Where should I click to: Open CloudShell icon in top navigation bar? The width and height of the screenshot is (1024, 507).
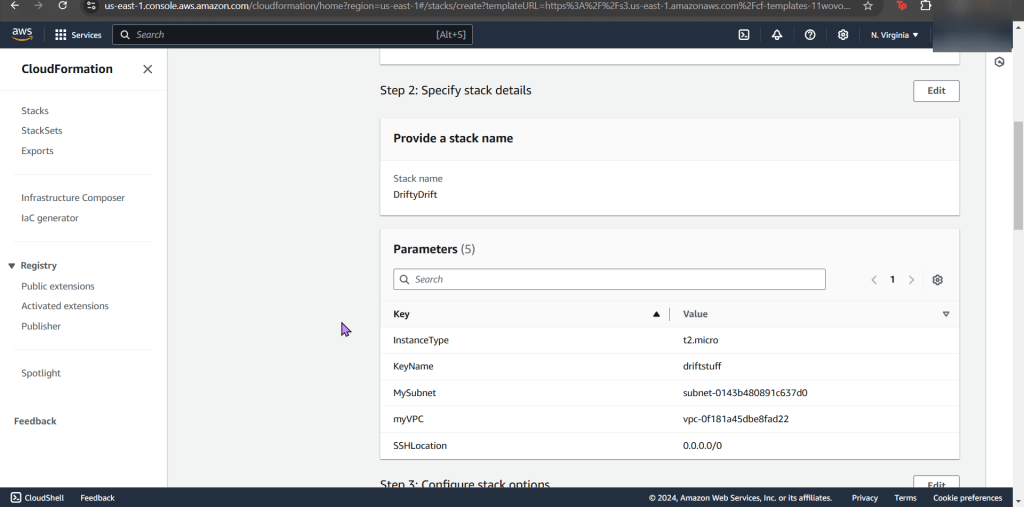[x=744, y=35]
